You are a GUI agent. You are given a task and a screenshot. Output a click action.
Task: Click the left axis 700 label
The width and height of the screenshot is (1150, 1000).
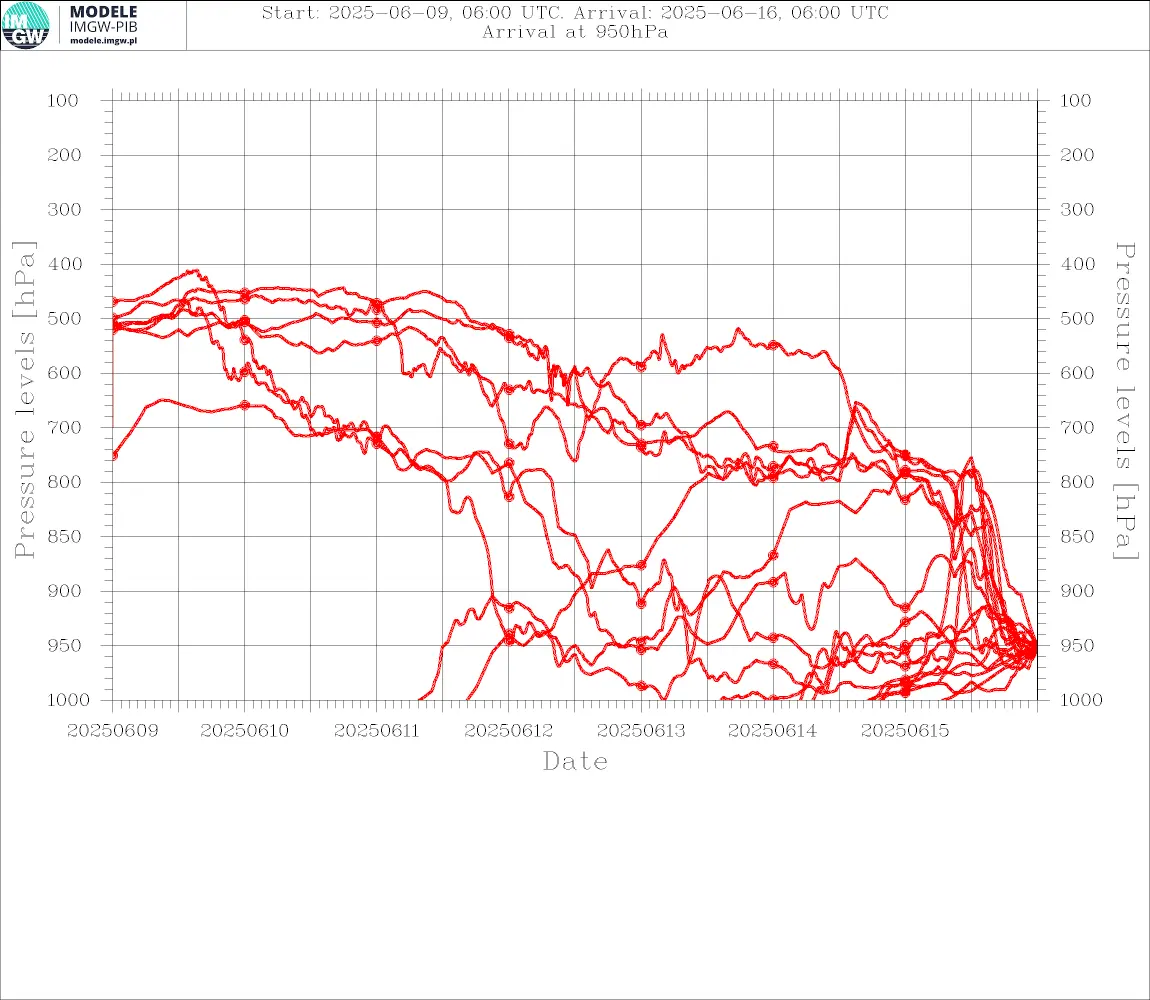point(65,428)
